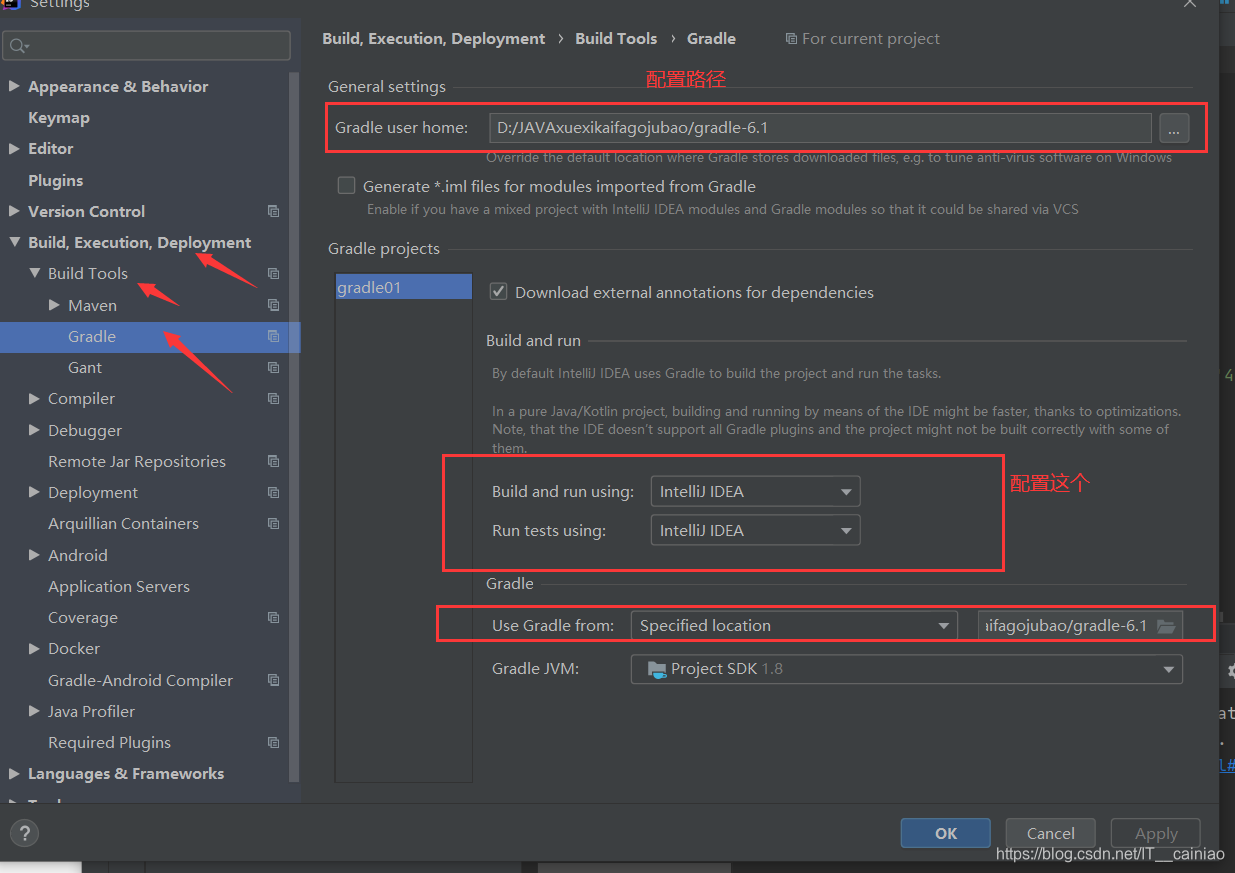Viewport: 1235px width, 873px height.
Task: Open help with question mark button
Action: [24, 833]
